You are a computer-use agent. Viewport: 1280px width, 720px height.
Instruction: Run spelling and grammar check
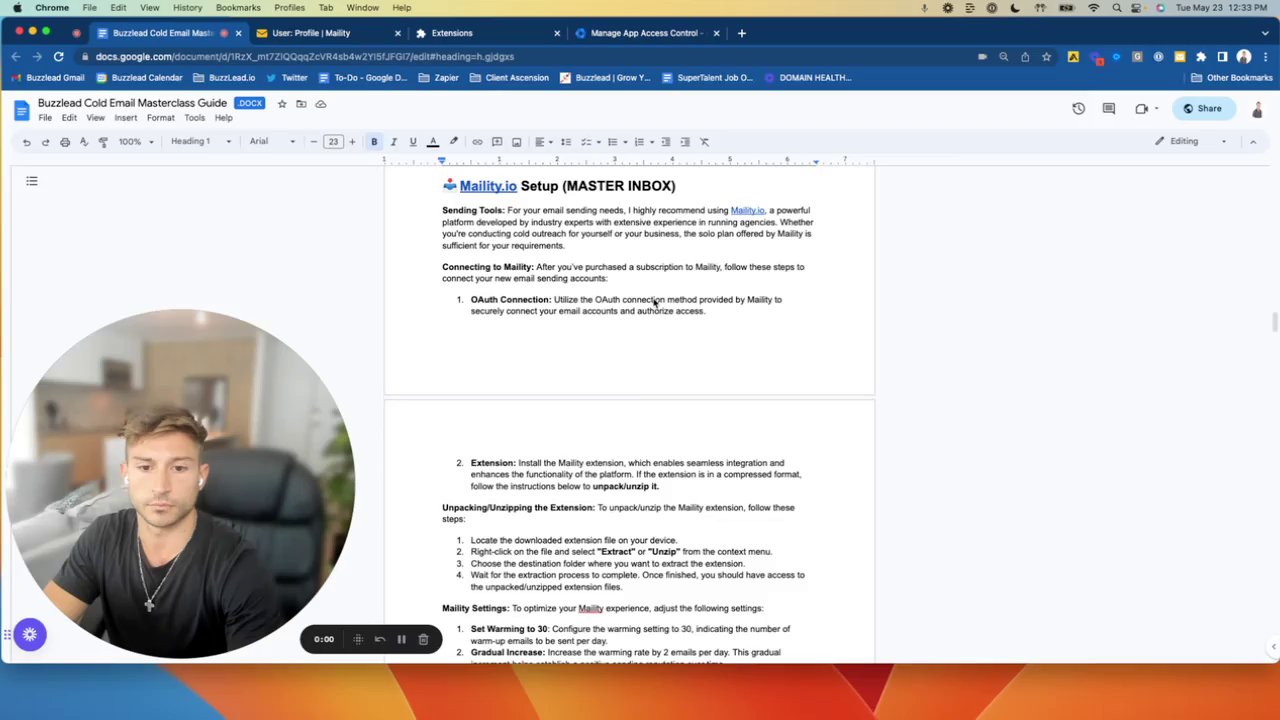pos(84,142)
